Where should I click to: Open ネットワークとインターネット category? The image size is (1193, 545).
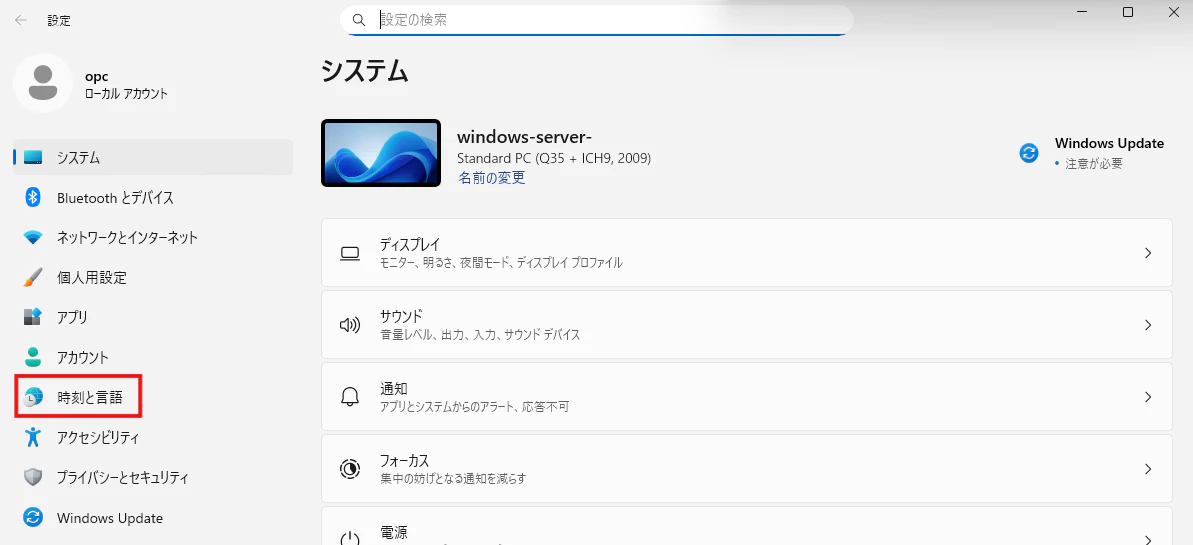pyautogui.click(x=127, y=237)
